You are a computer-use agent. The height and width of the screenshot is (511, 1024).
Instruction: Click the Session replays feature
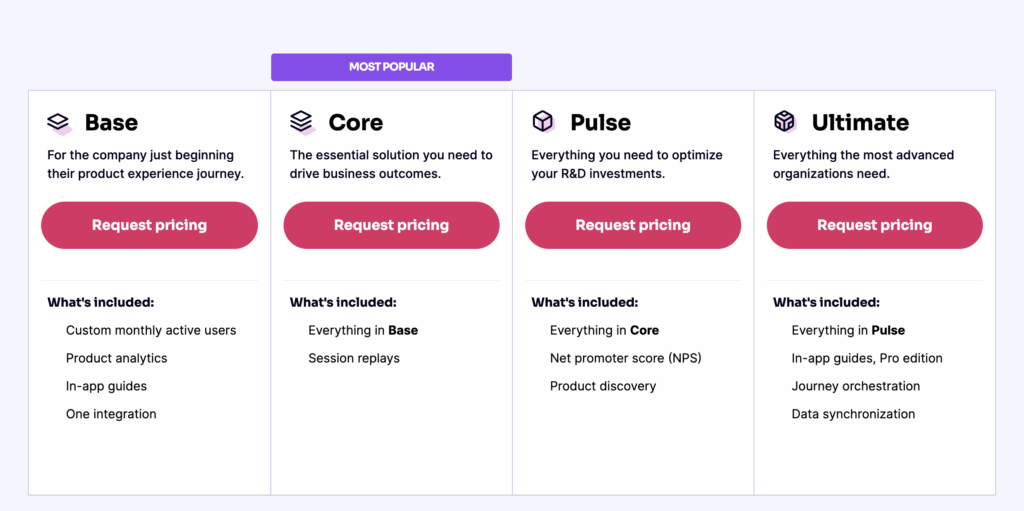(x=354, y=358)
